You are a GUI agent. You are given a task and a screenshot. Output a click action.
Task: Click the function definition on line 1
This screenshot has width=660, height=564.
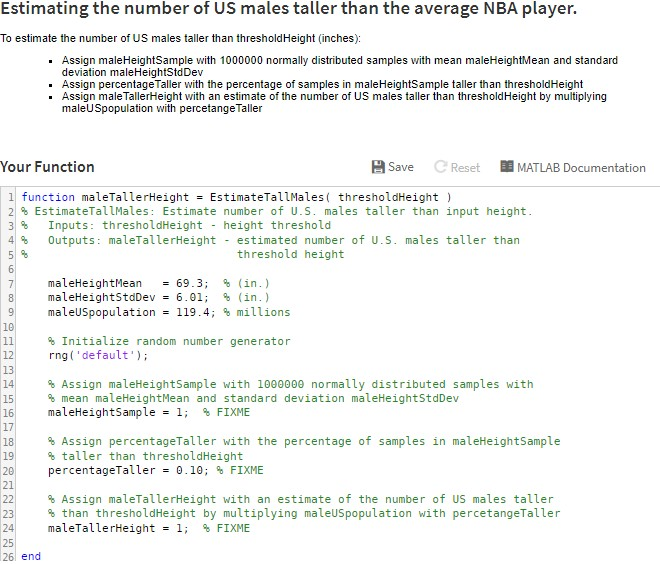pos(236,197)
